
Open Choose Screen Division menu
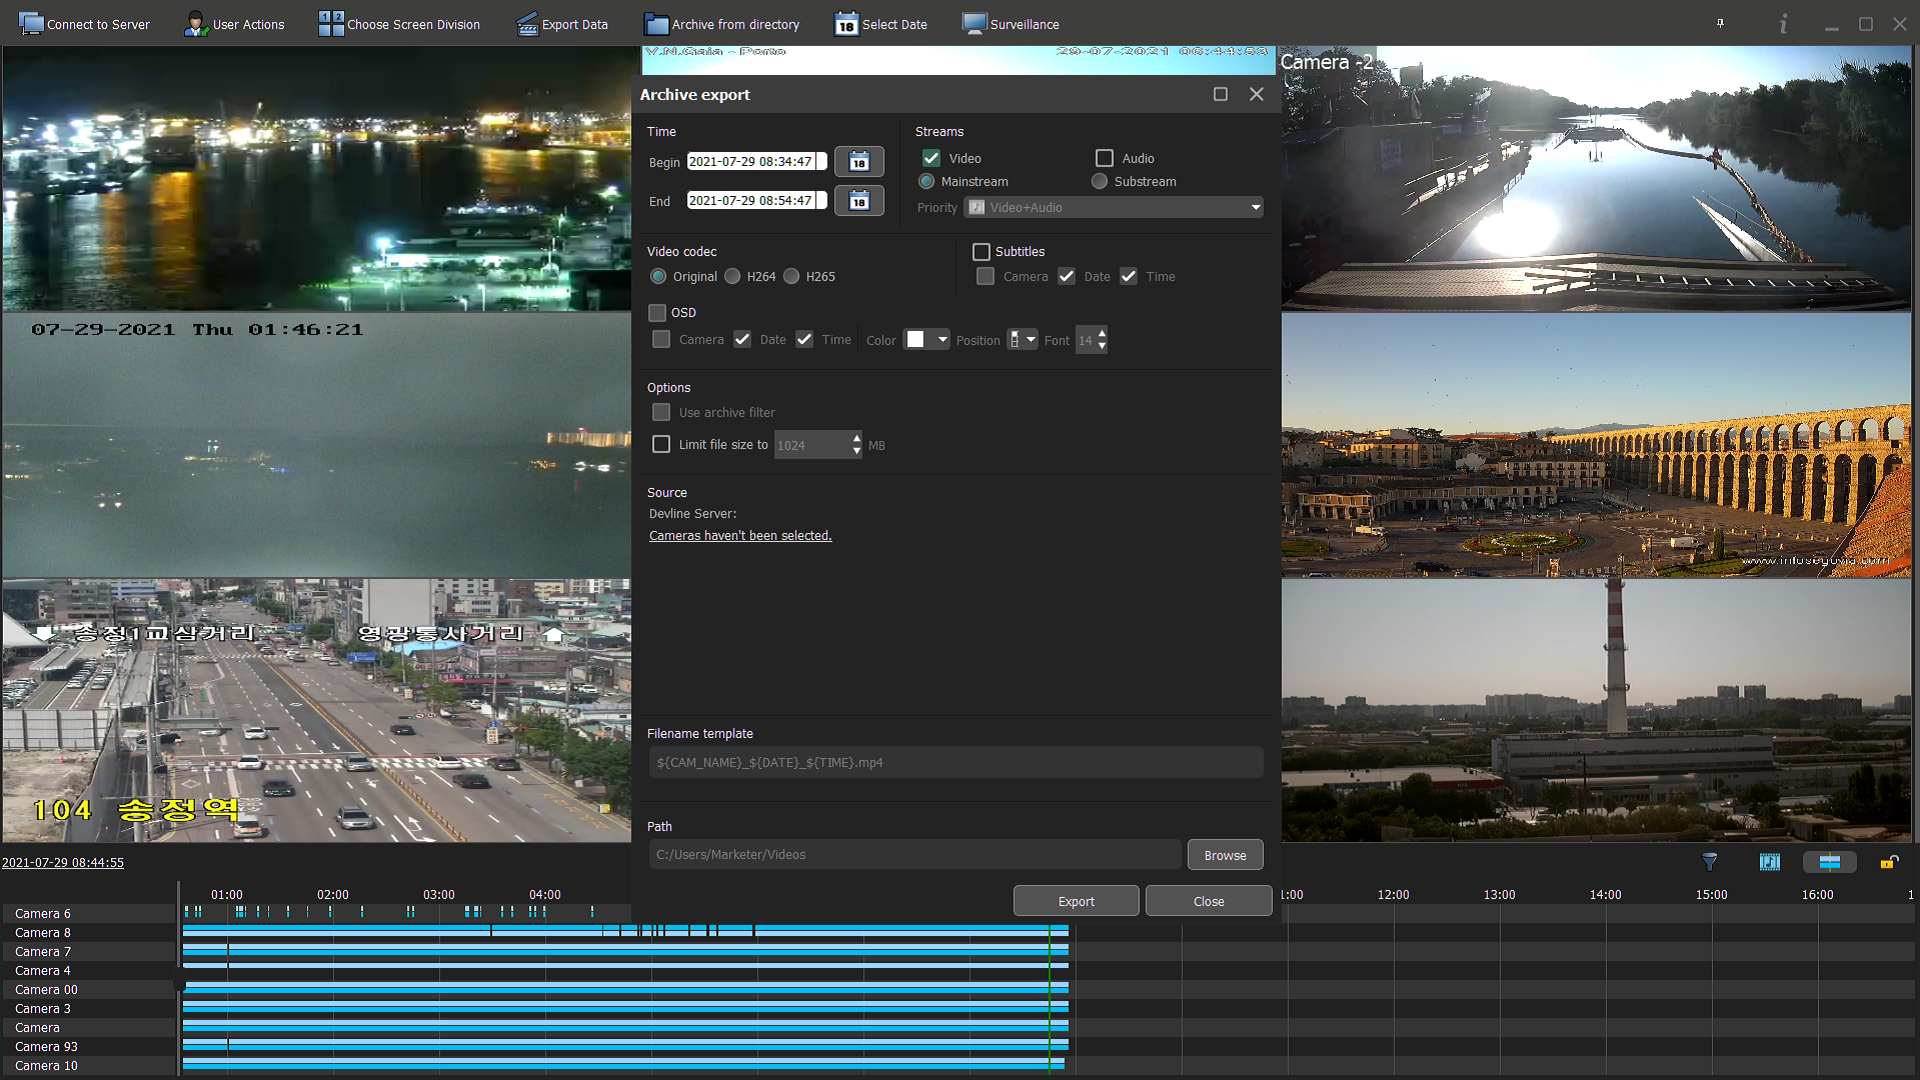[x=400, y=24]
